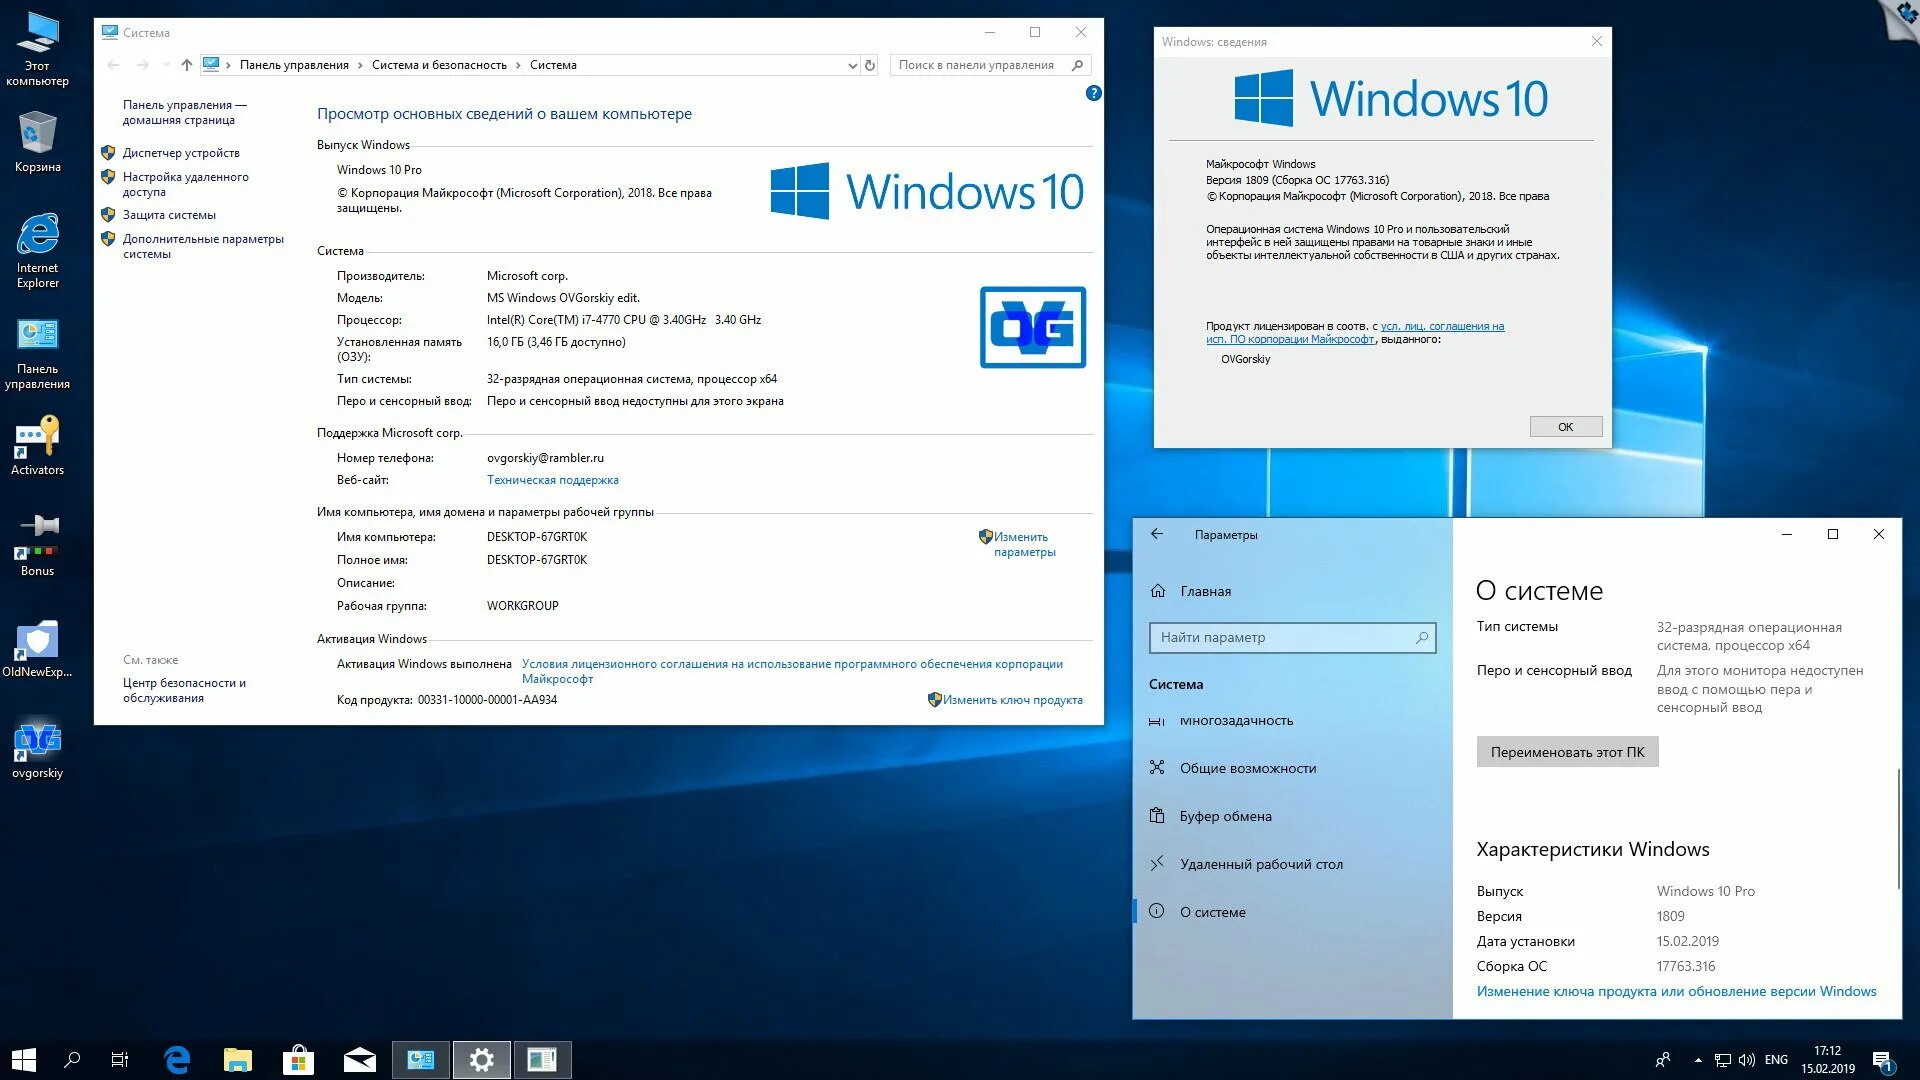Switch to winver taskbar button
This screenshot has height=1080, width=1920.
[x=542, y=1060]
